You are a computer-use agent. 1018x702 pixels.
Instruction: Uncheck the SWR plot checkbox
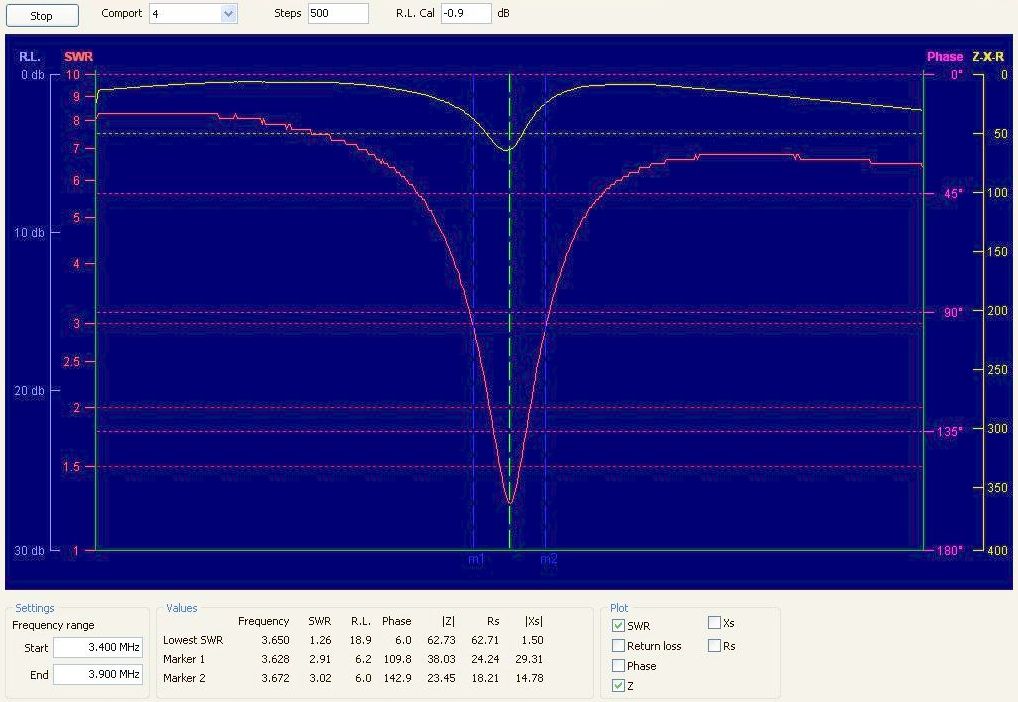click(x=618, y=626)
